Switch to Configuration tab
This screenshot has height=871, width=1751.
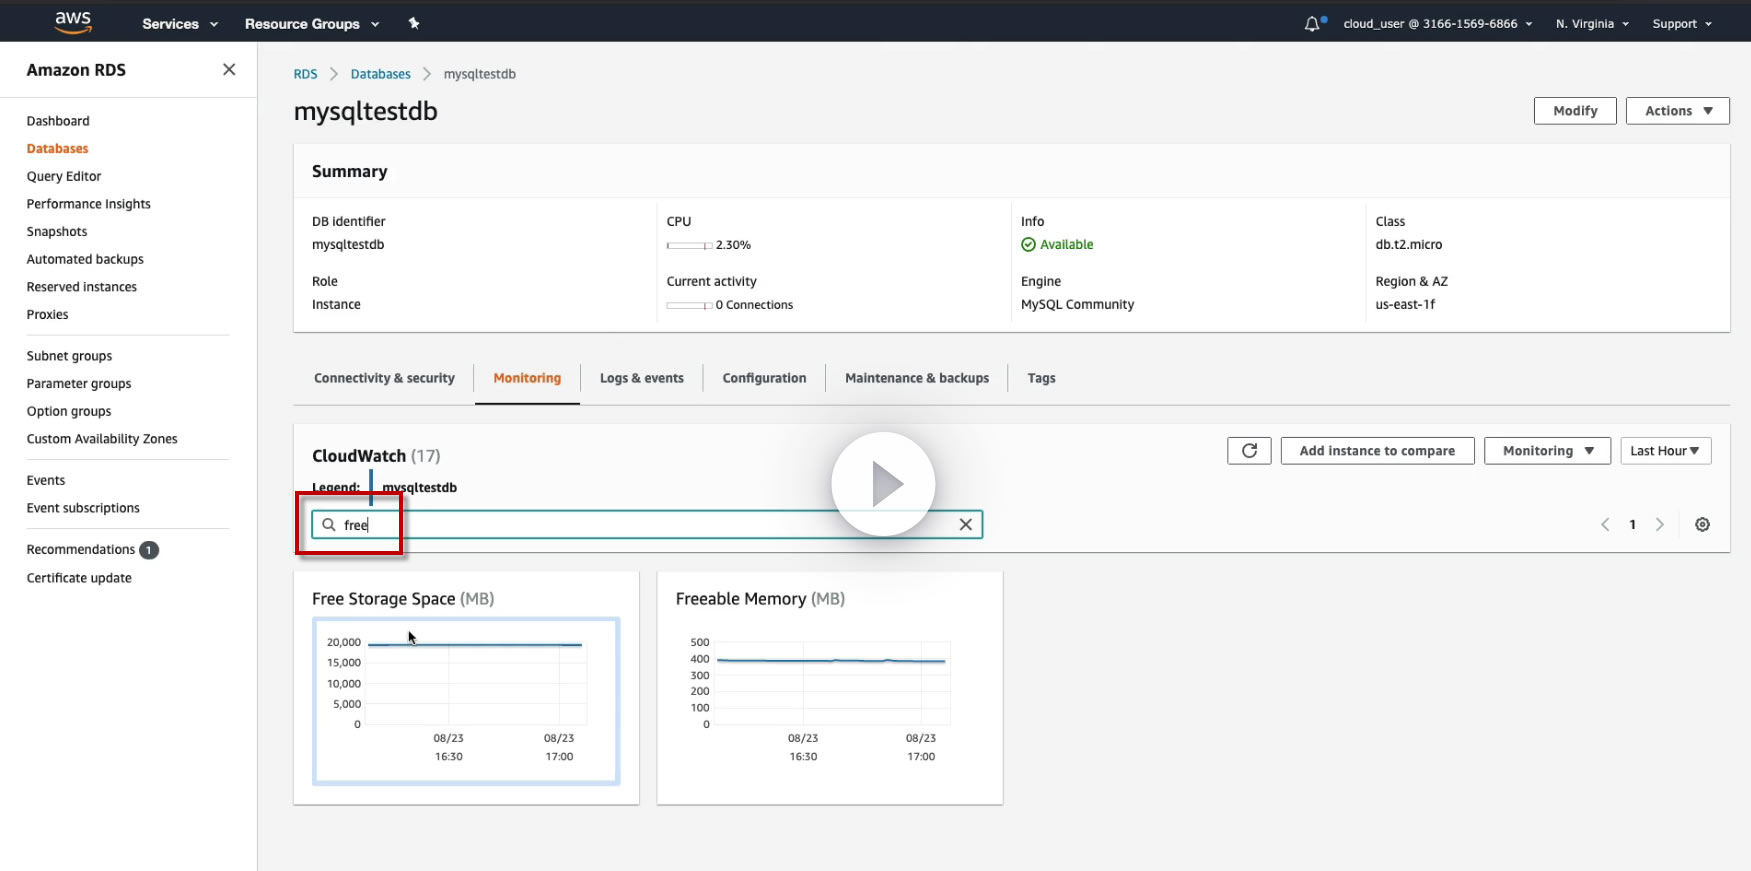[764, 378]
